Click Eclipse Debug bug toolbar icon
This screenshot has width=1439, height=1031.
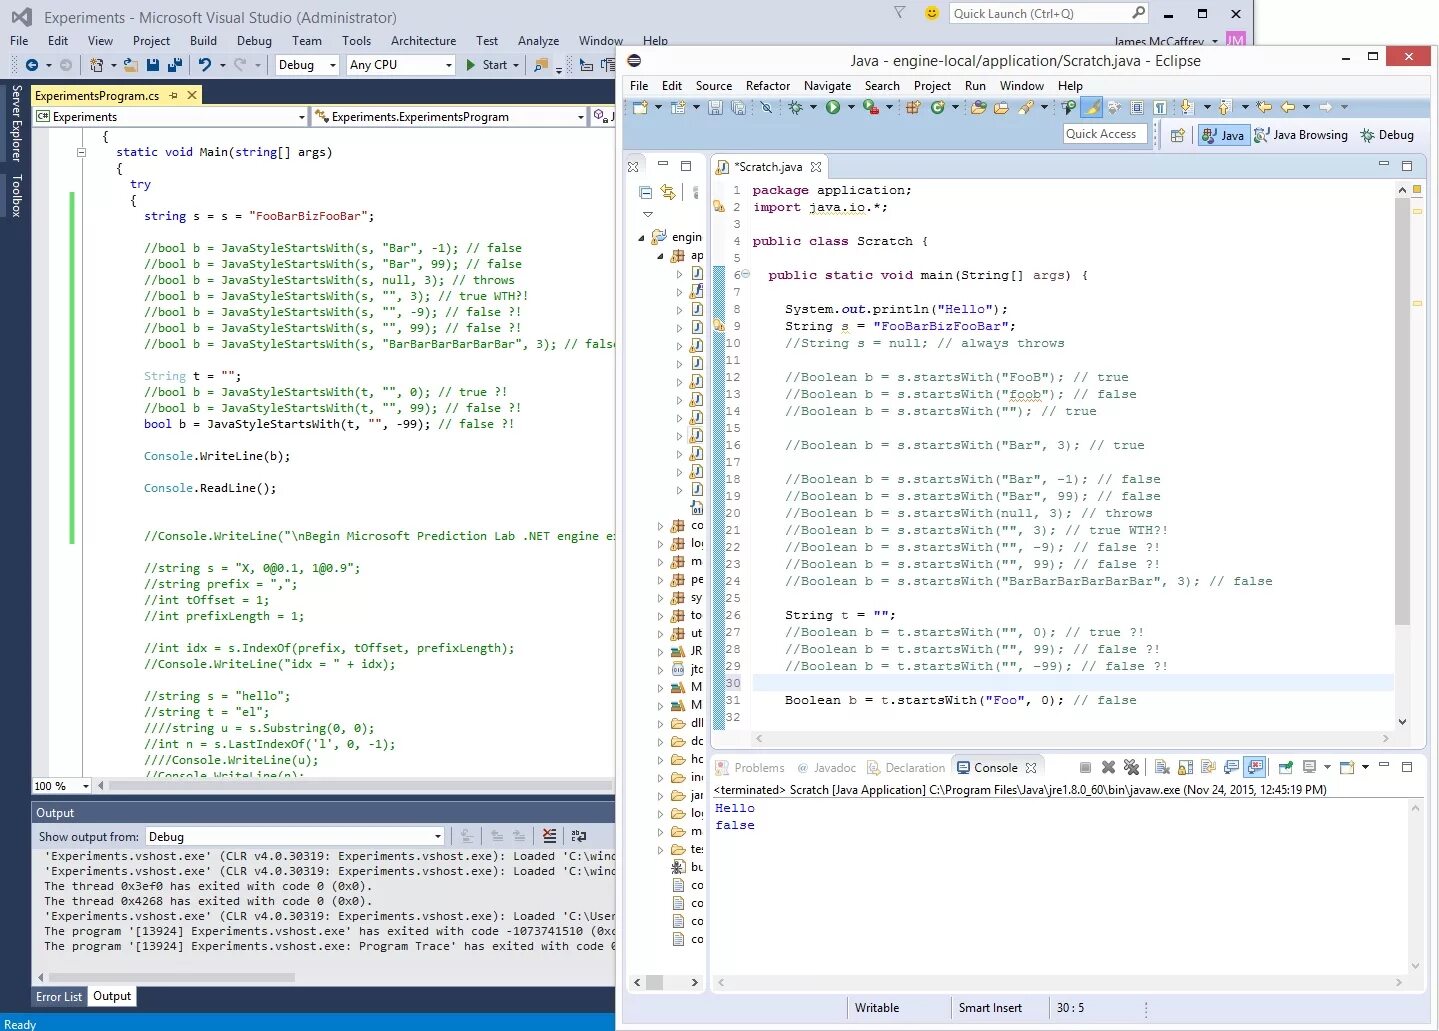[796, 107]
